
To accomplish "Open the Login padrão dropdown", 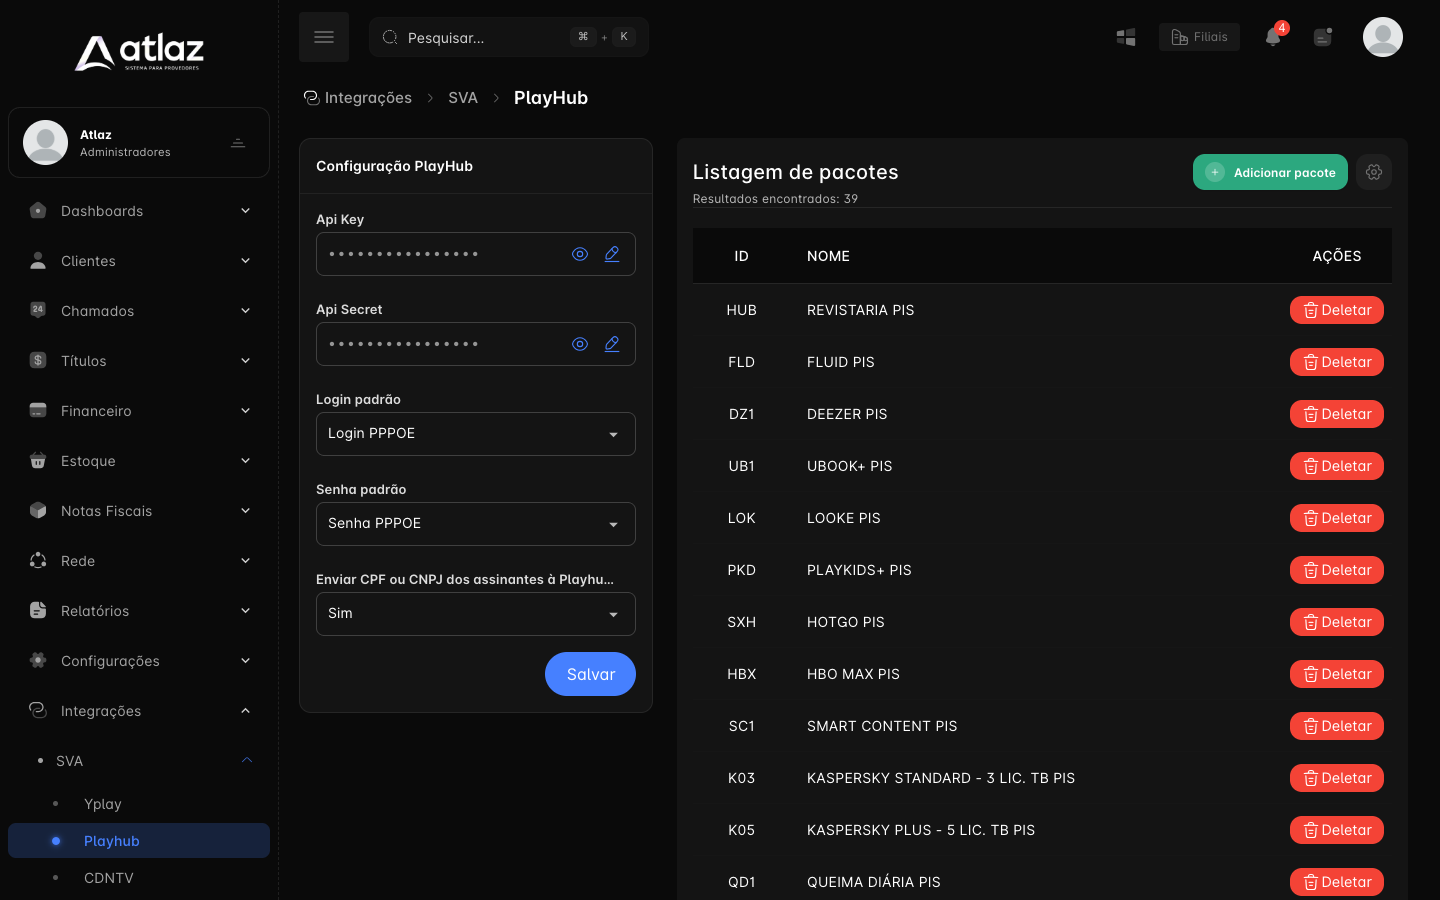I will 476,434.
